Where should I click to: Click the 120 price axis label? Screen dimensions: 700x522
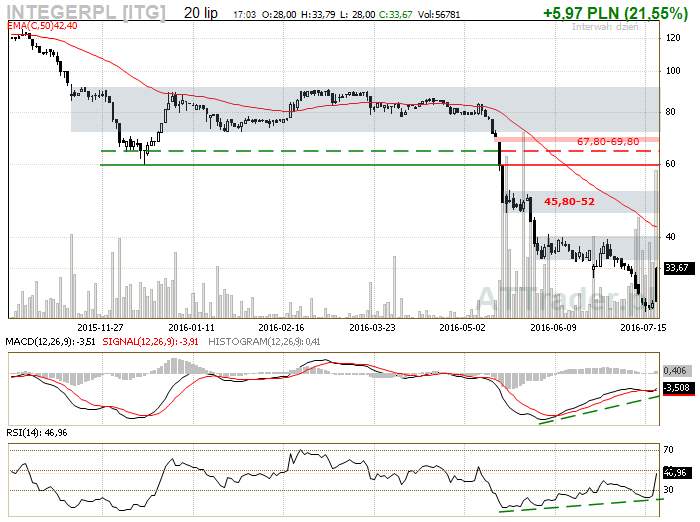pyautogui.click(x=673, y=38)
